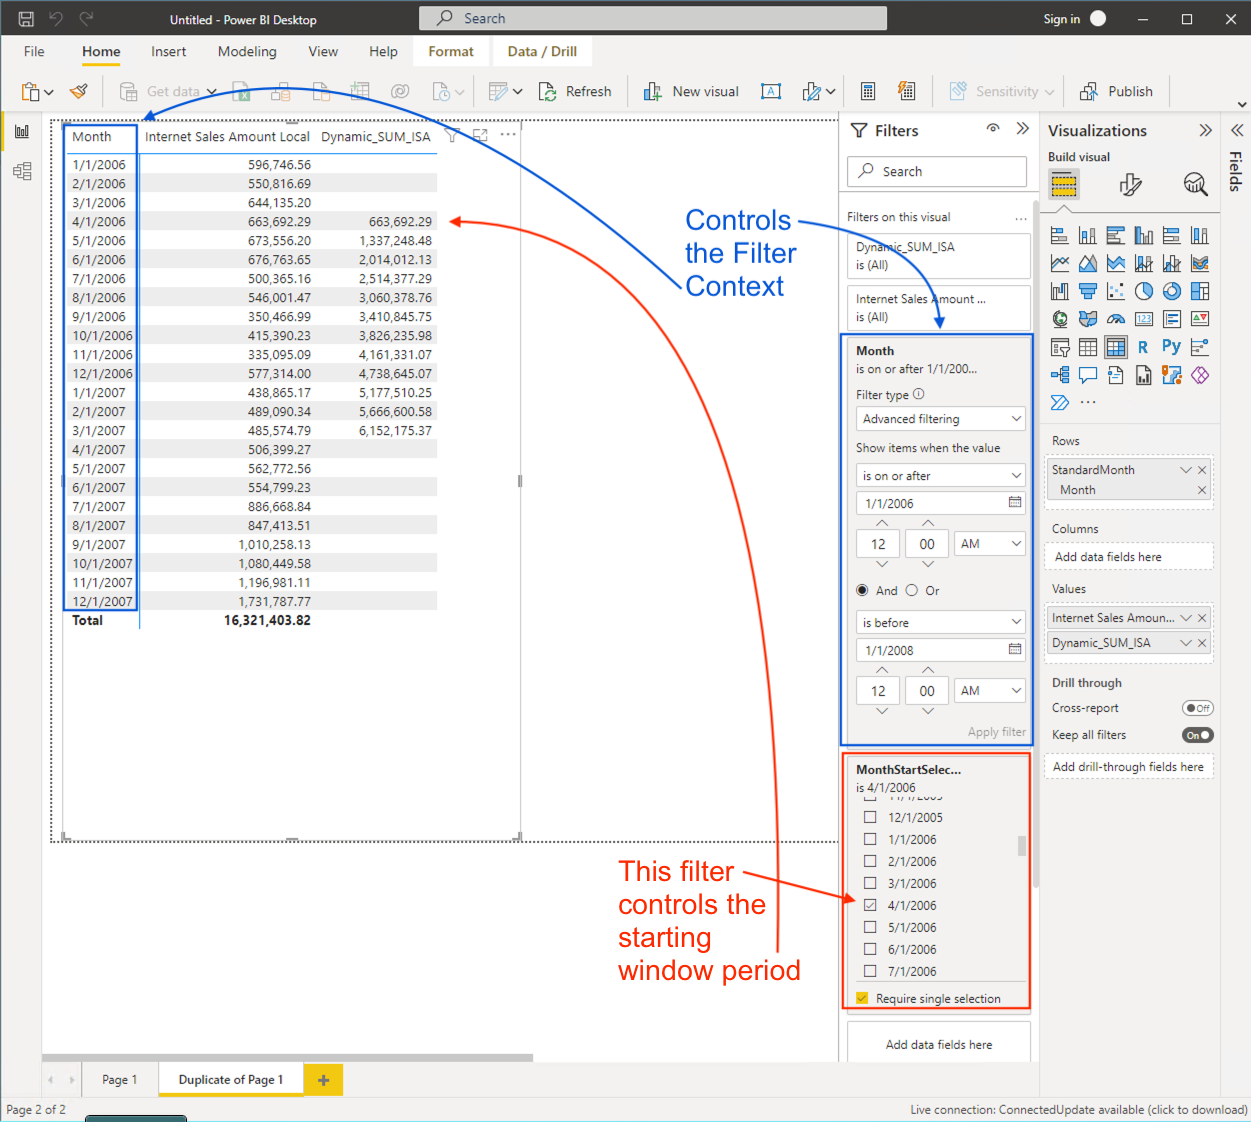
Task: Open the View ribbon tab
Action: tap(323, 51)
